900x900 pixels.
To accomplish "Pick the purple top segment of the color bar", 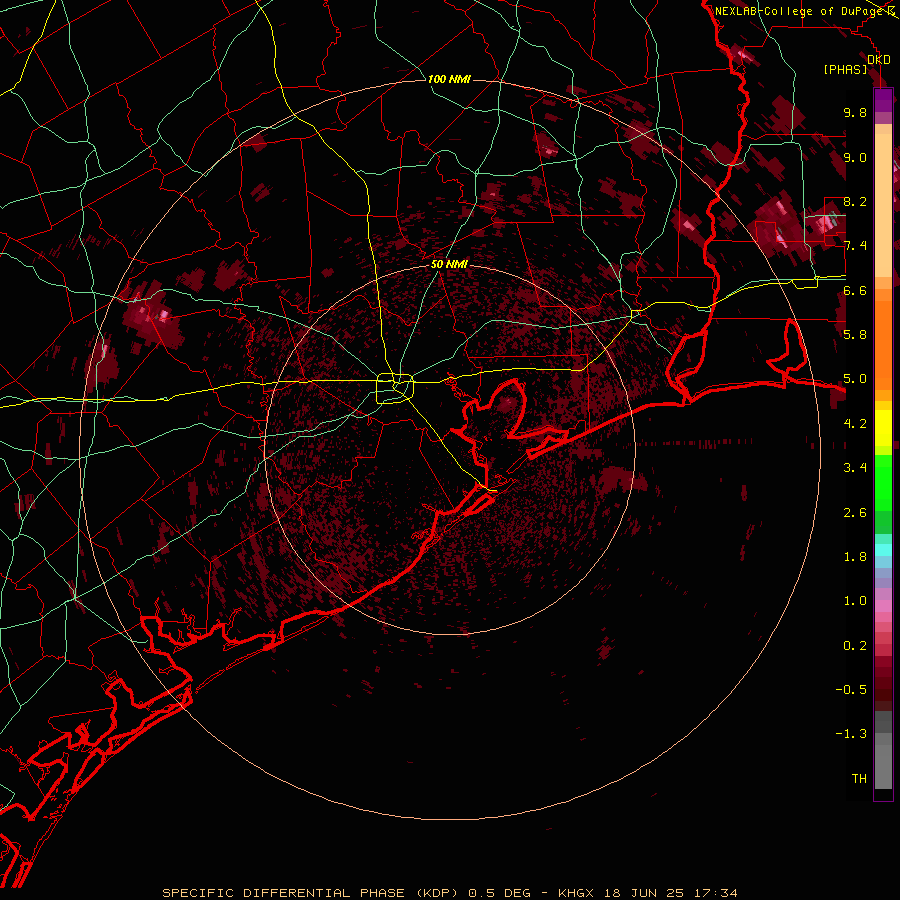I will (x=883, y=100).
